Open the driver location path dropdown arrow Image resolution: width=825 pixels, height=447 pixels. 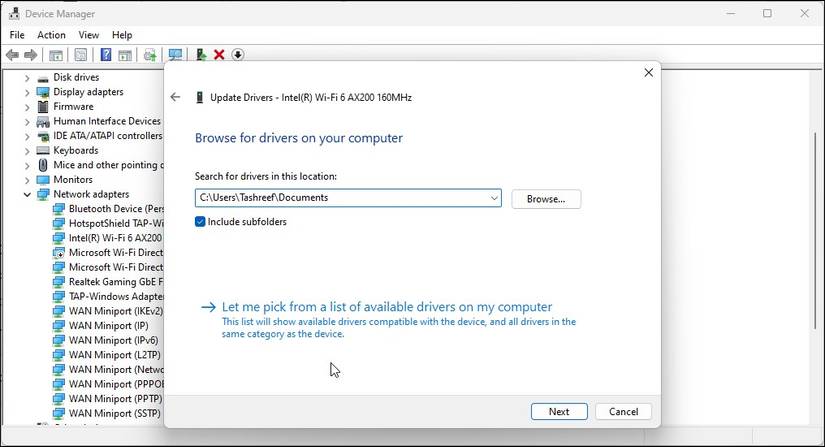494,198
